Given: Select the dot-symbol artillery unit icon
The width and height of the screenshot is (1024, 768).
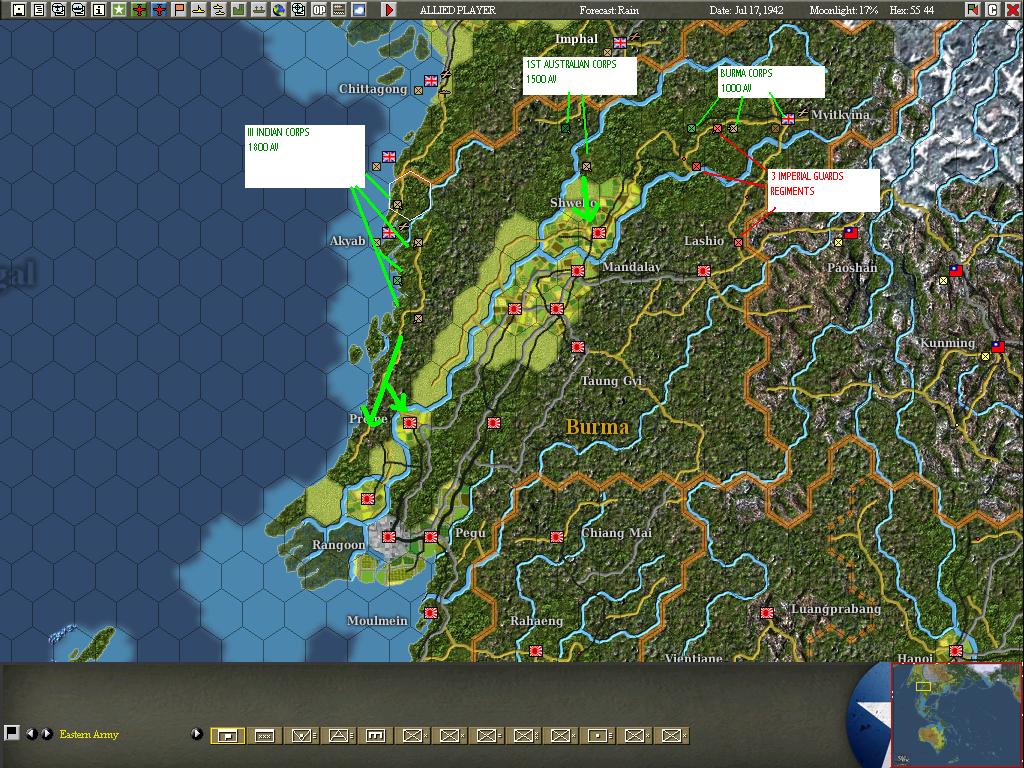Looking at the screenshot, I should pos(598,736).
